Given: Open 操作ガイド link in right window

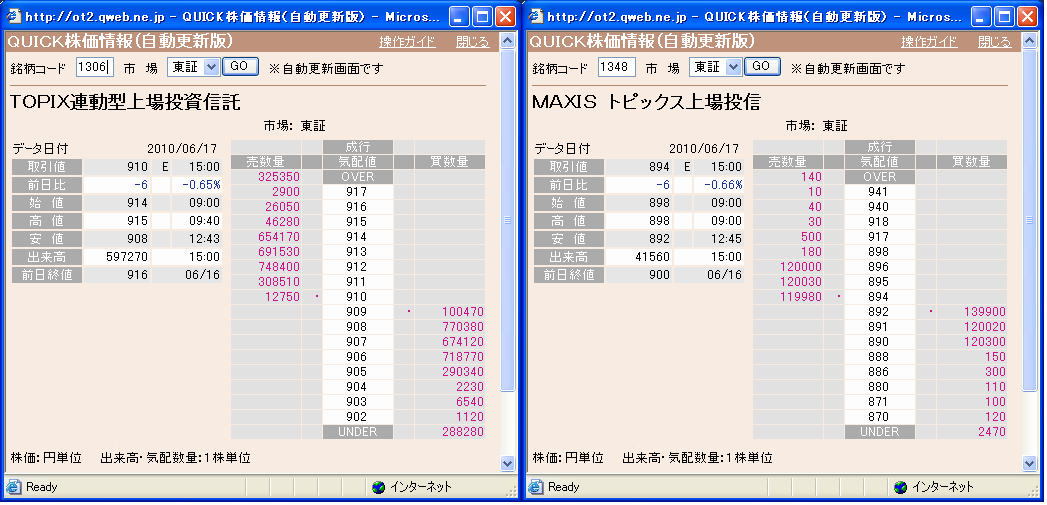Looking at the screenshot, I should pos(929,42).
